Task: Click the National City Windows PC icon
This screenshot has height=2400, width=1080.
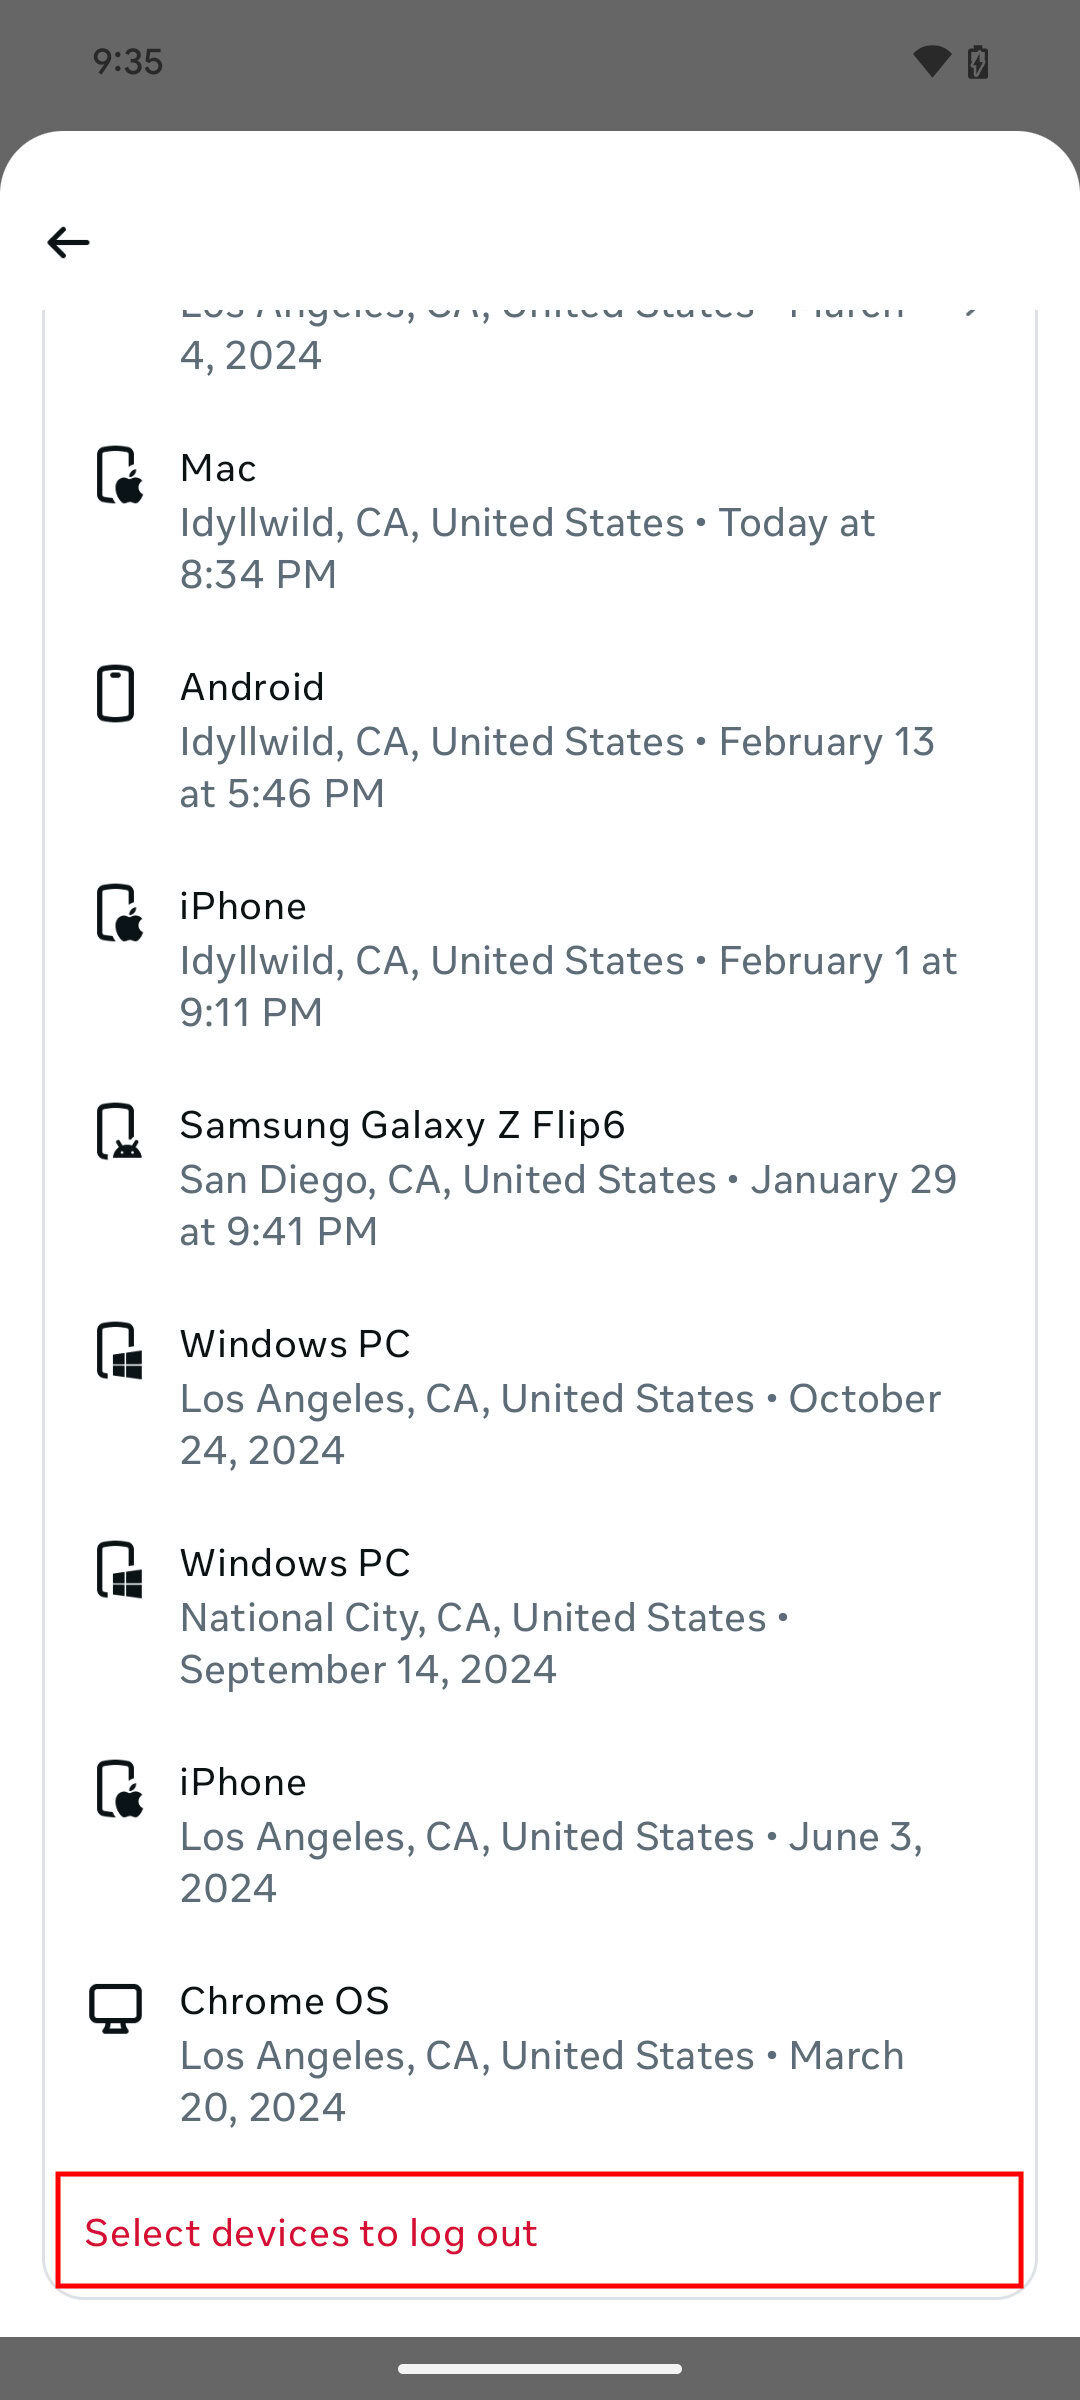Action: coord(119,1570)
